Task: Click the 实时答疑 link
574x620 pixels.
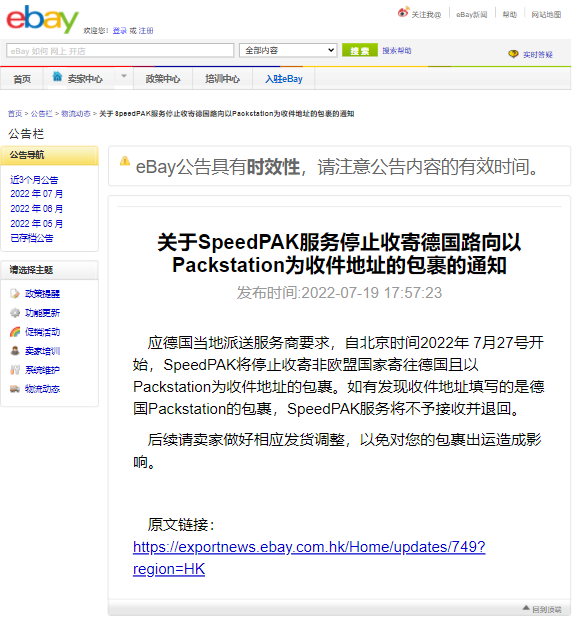Action: coord(538,55)
